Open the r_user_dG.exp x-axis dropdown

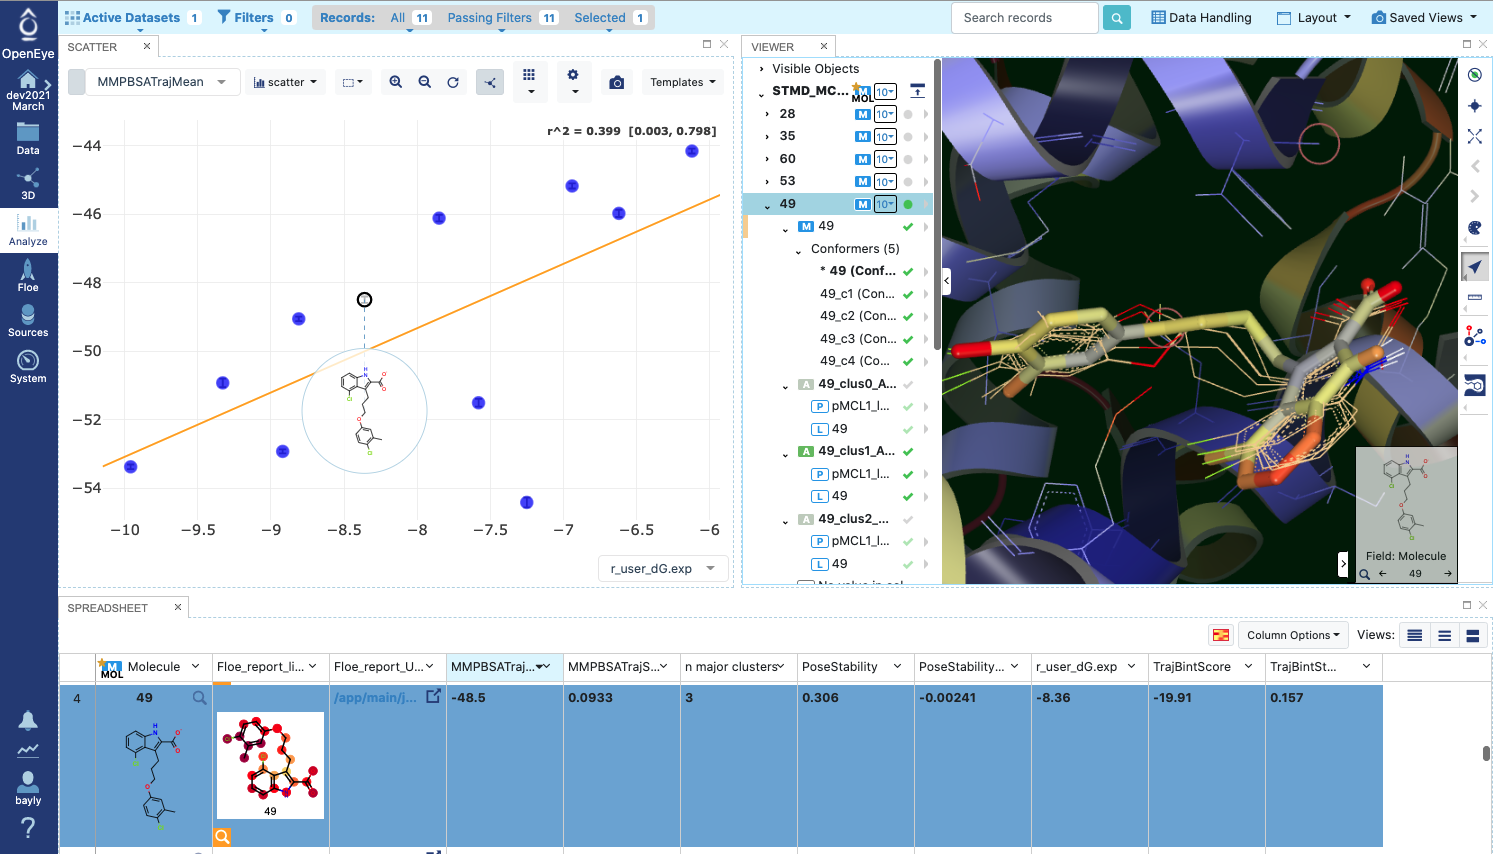point(663,568)
